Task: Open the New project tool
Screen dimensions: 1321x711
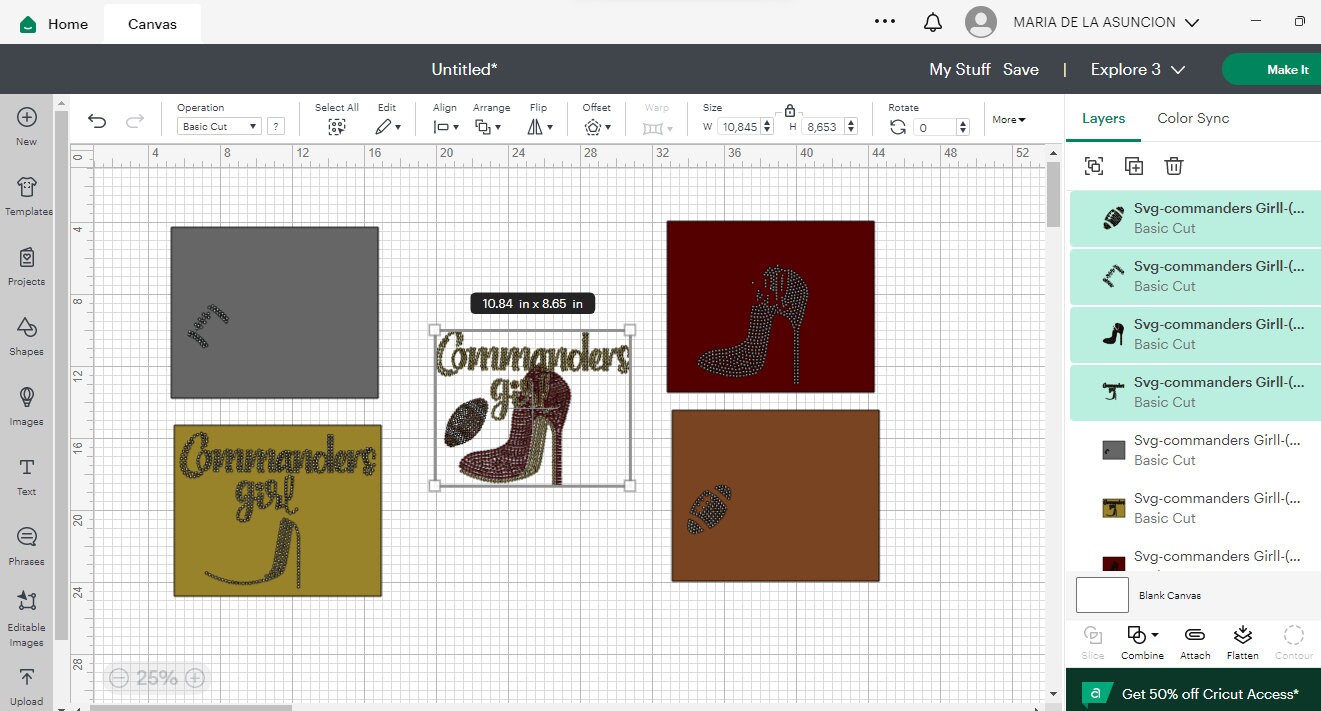Action: click(x=27, y=126)
